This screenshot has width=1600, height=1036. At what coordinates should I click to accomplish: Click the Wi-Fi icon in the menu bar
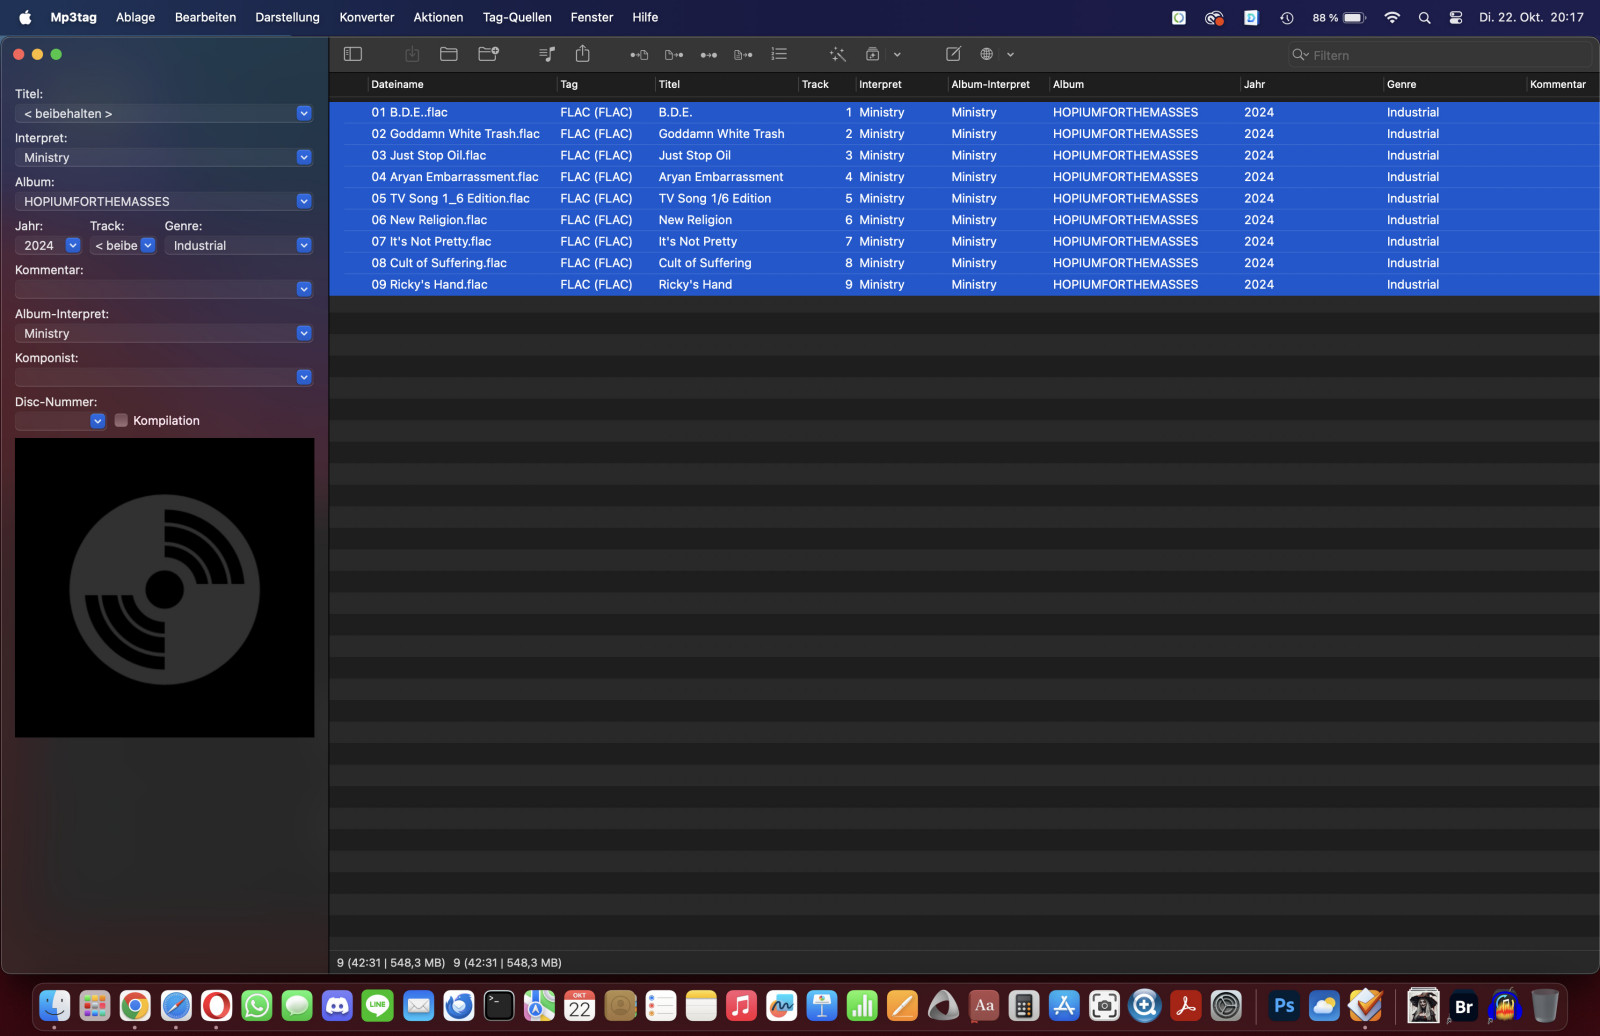(x=1392, y=17)
